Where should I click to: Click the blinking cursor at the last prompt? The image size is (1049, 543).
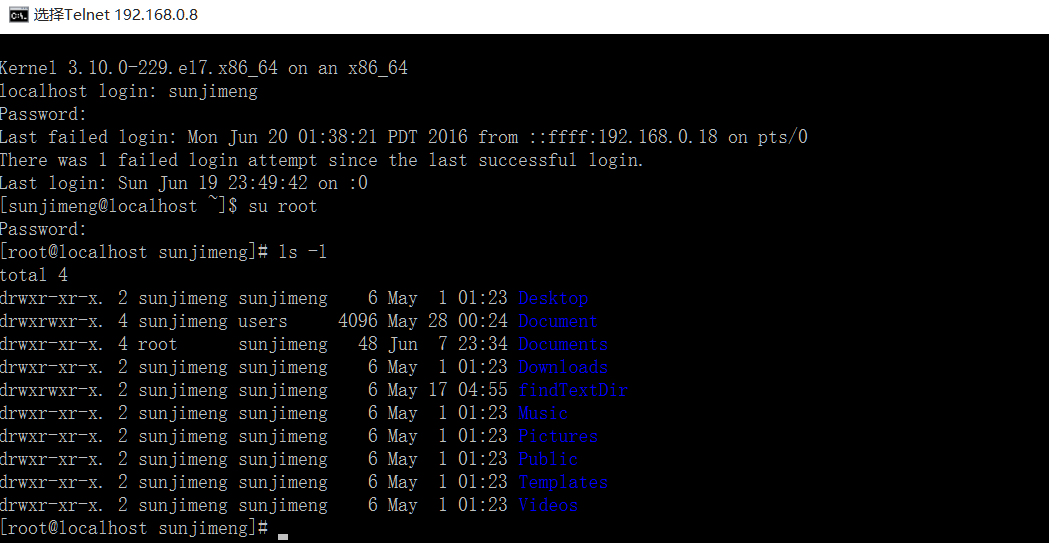tap(283, 536)
